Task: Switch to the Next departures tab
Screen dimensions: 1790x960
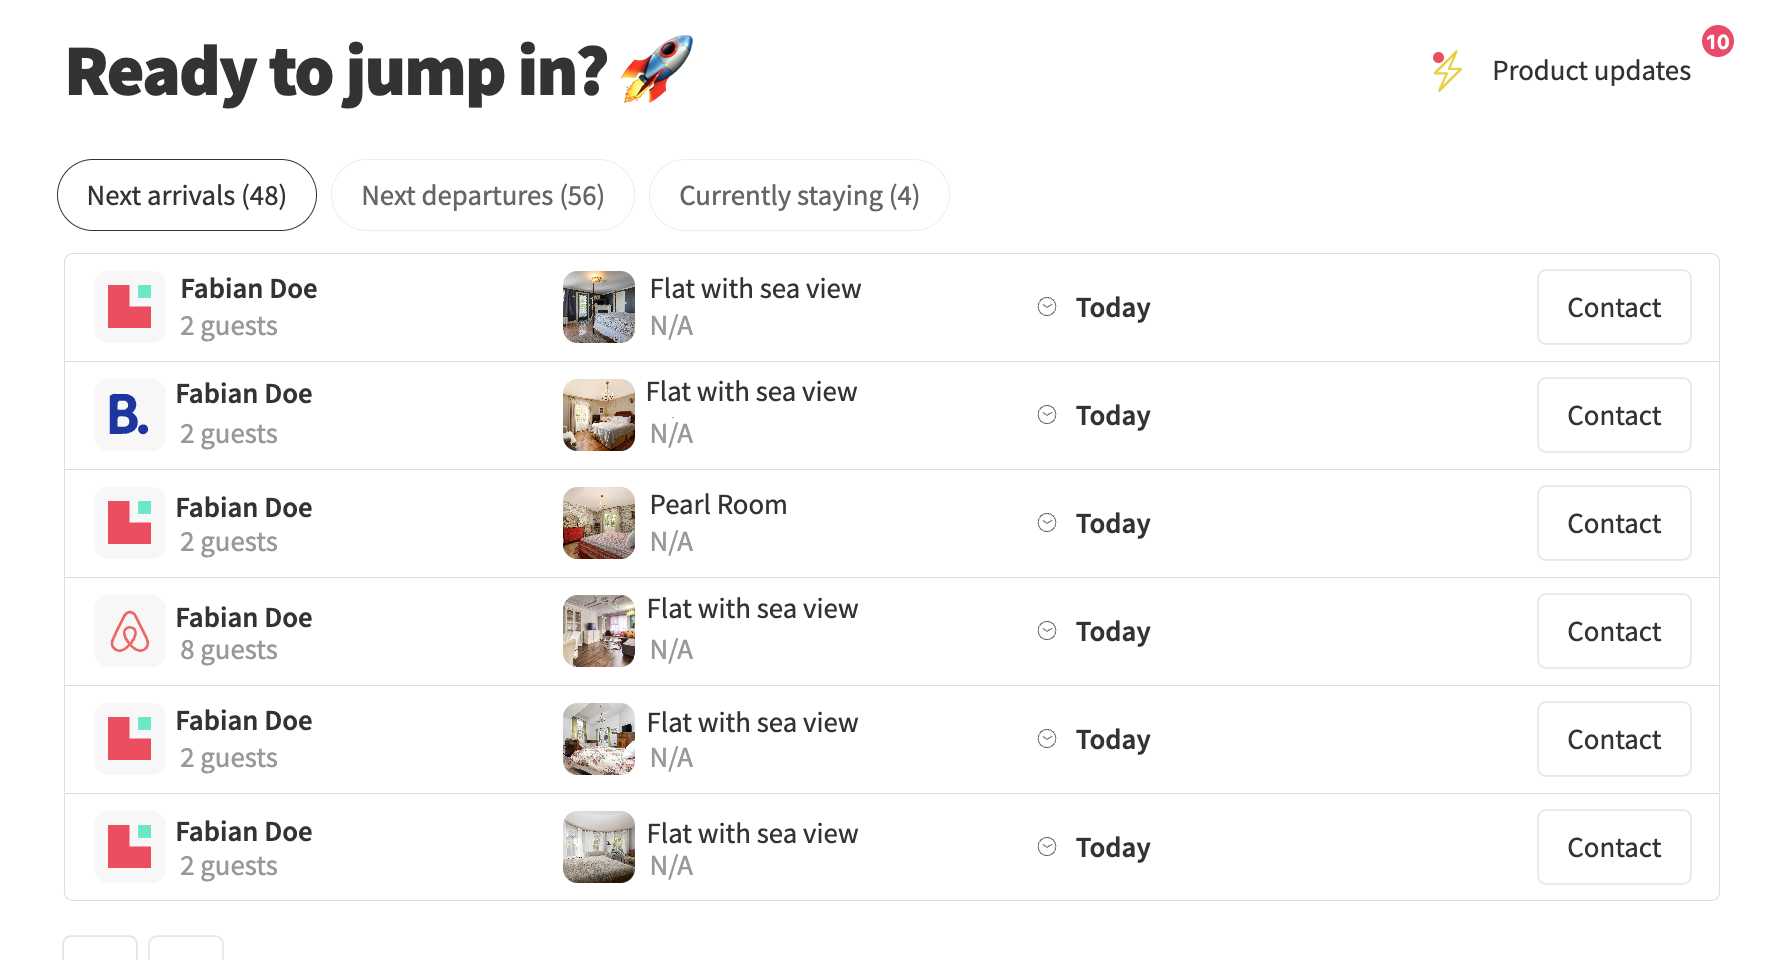Action: 483,195
